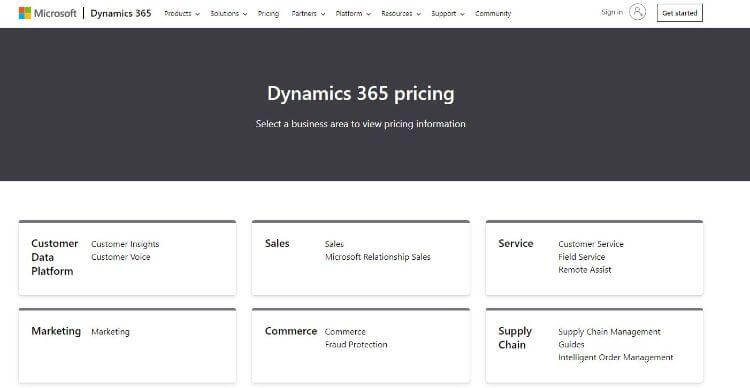The image size is (750, 388).
Task: Expand the Partners dropdown menu
Action: click(308, 14)
